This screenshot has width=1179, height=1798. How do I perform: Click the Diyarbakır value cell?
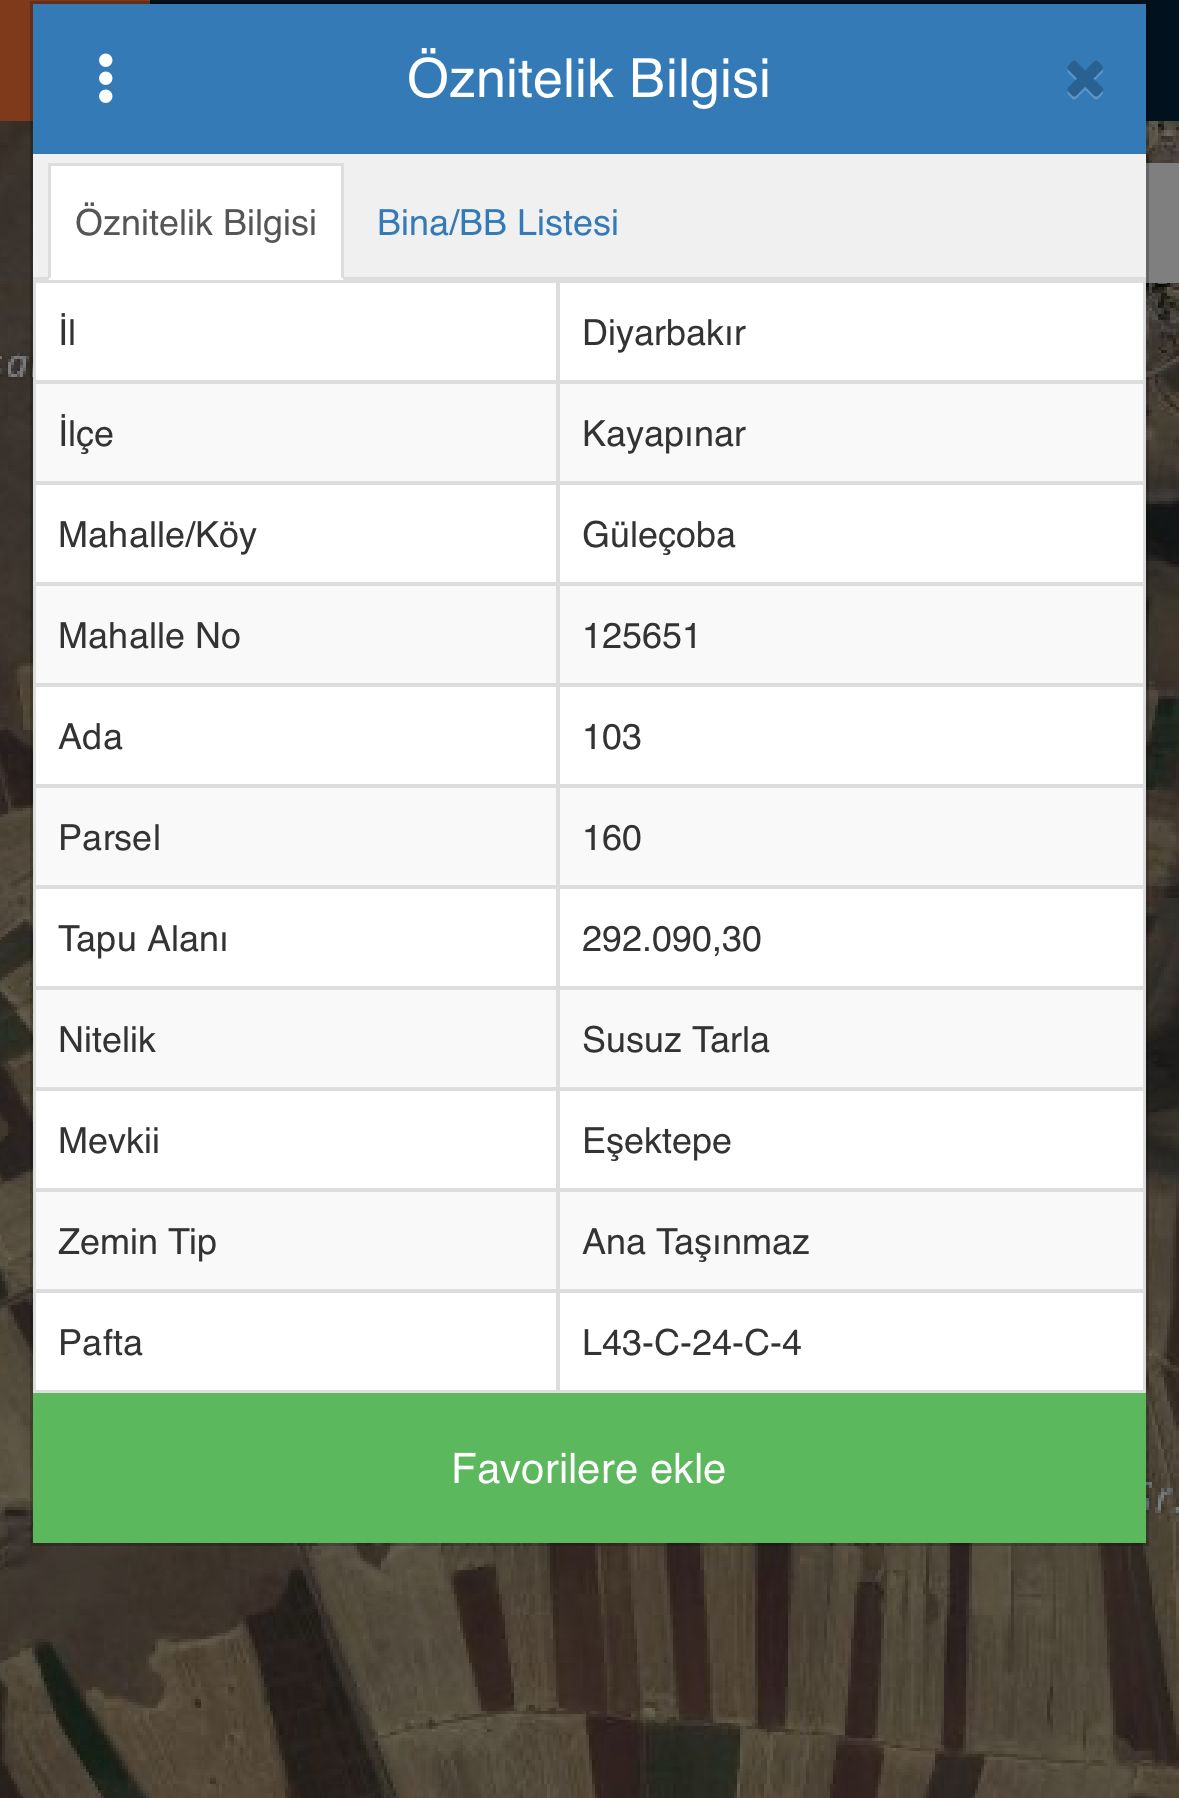(851, 333)
